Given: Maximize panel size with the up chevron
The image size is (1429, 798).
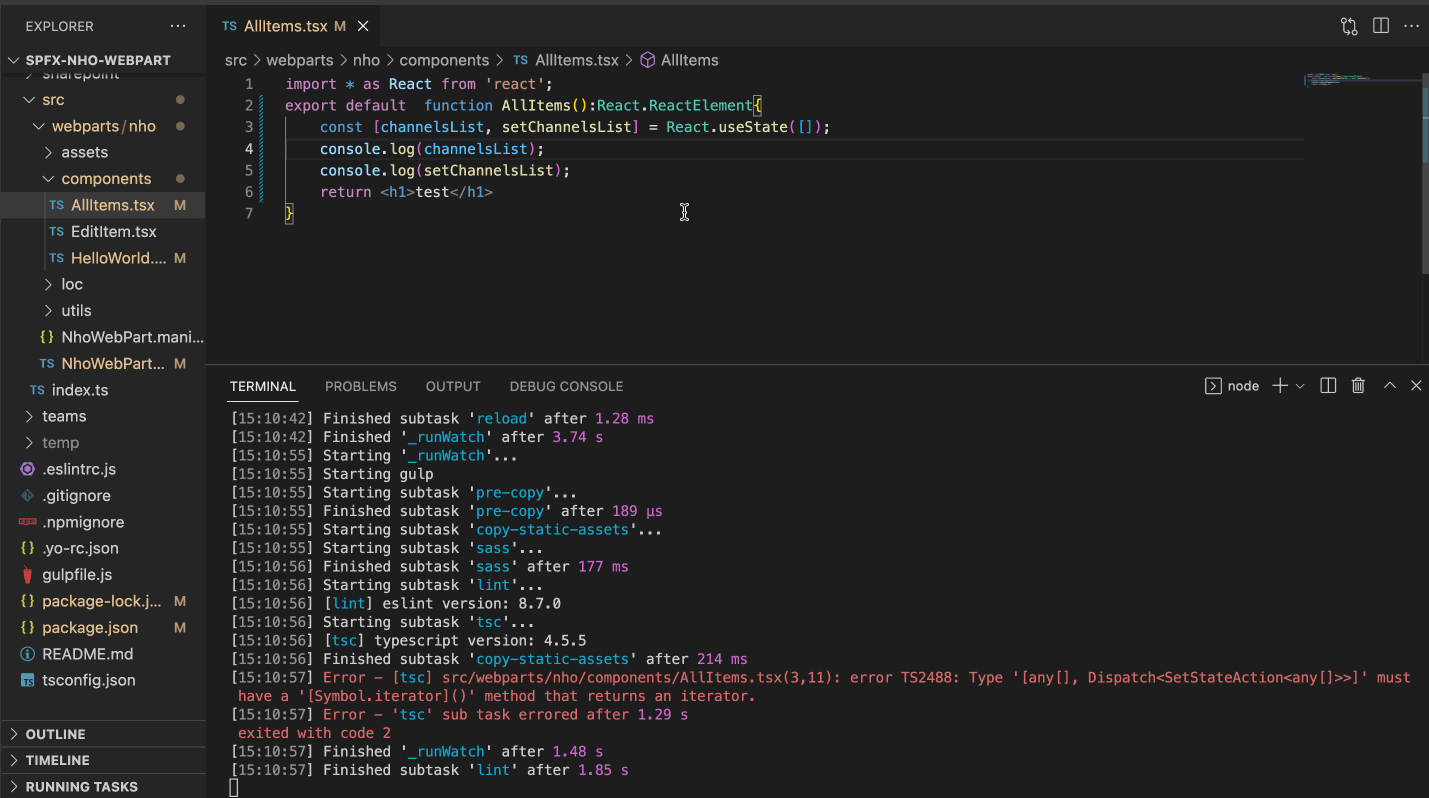Looking at the screenshot, I should (x=1389, y=386).
